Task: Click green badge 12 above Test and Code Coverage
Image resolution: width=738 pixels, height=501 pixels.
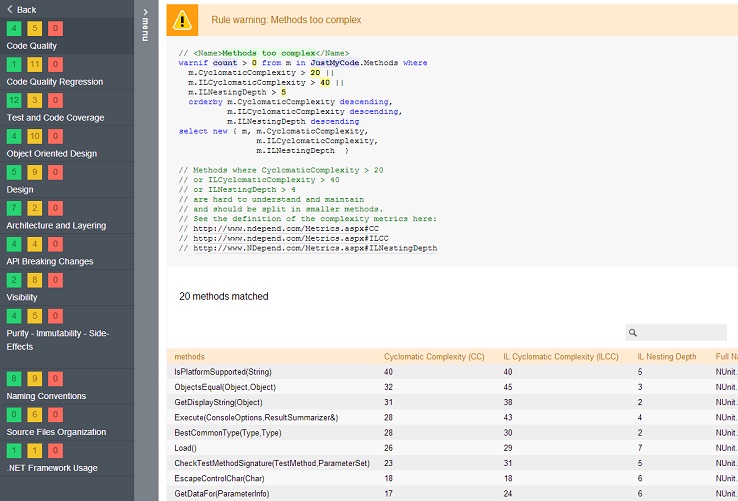Action: tap(14, 100)
